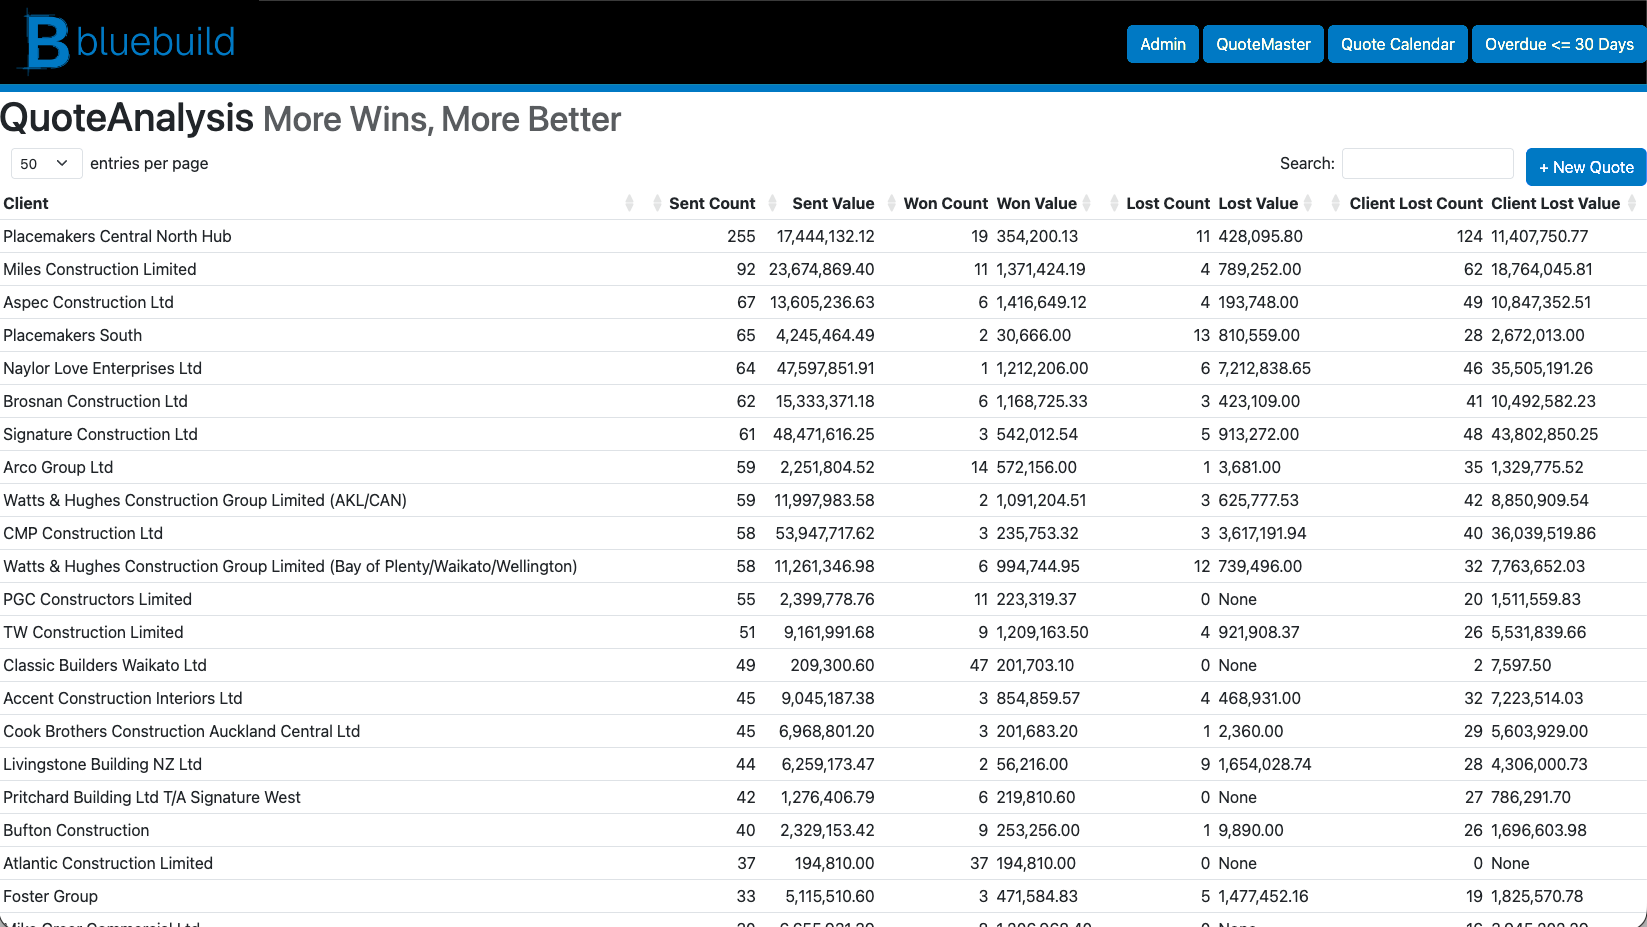Screen dimensions: 1647x927
Task: Click client lost value 35,505,191.26
Action: (x=1542, y=368)
